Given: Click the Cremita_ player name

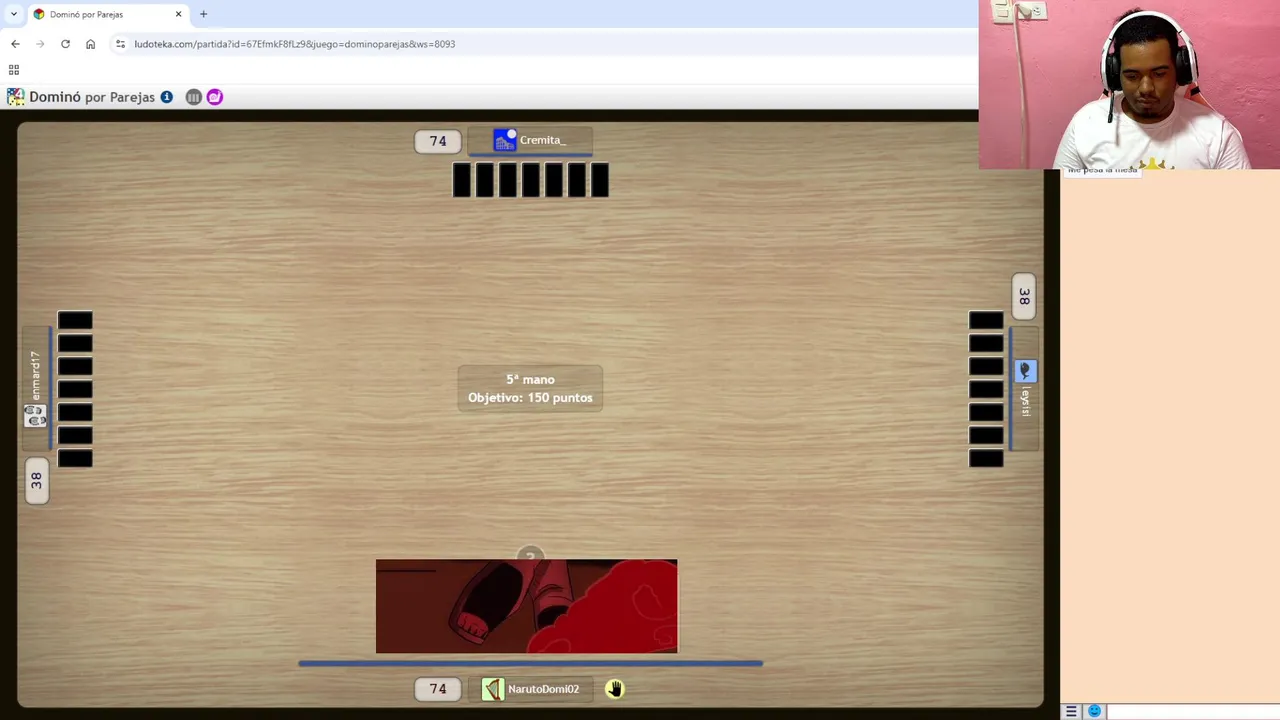Looking at the screenshot, I should coord(543,140).
